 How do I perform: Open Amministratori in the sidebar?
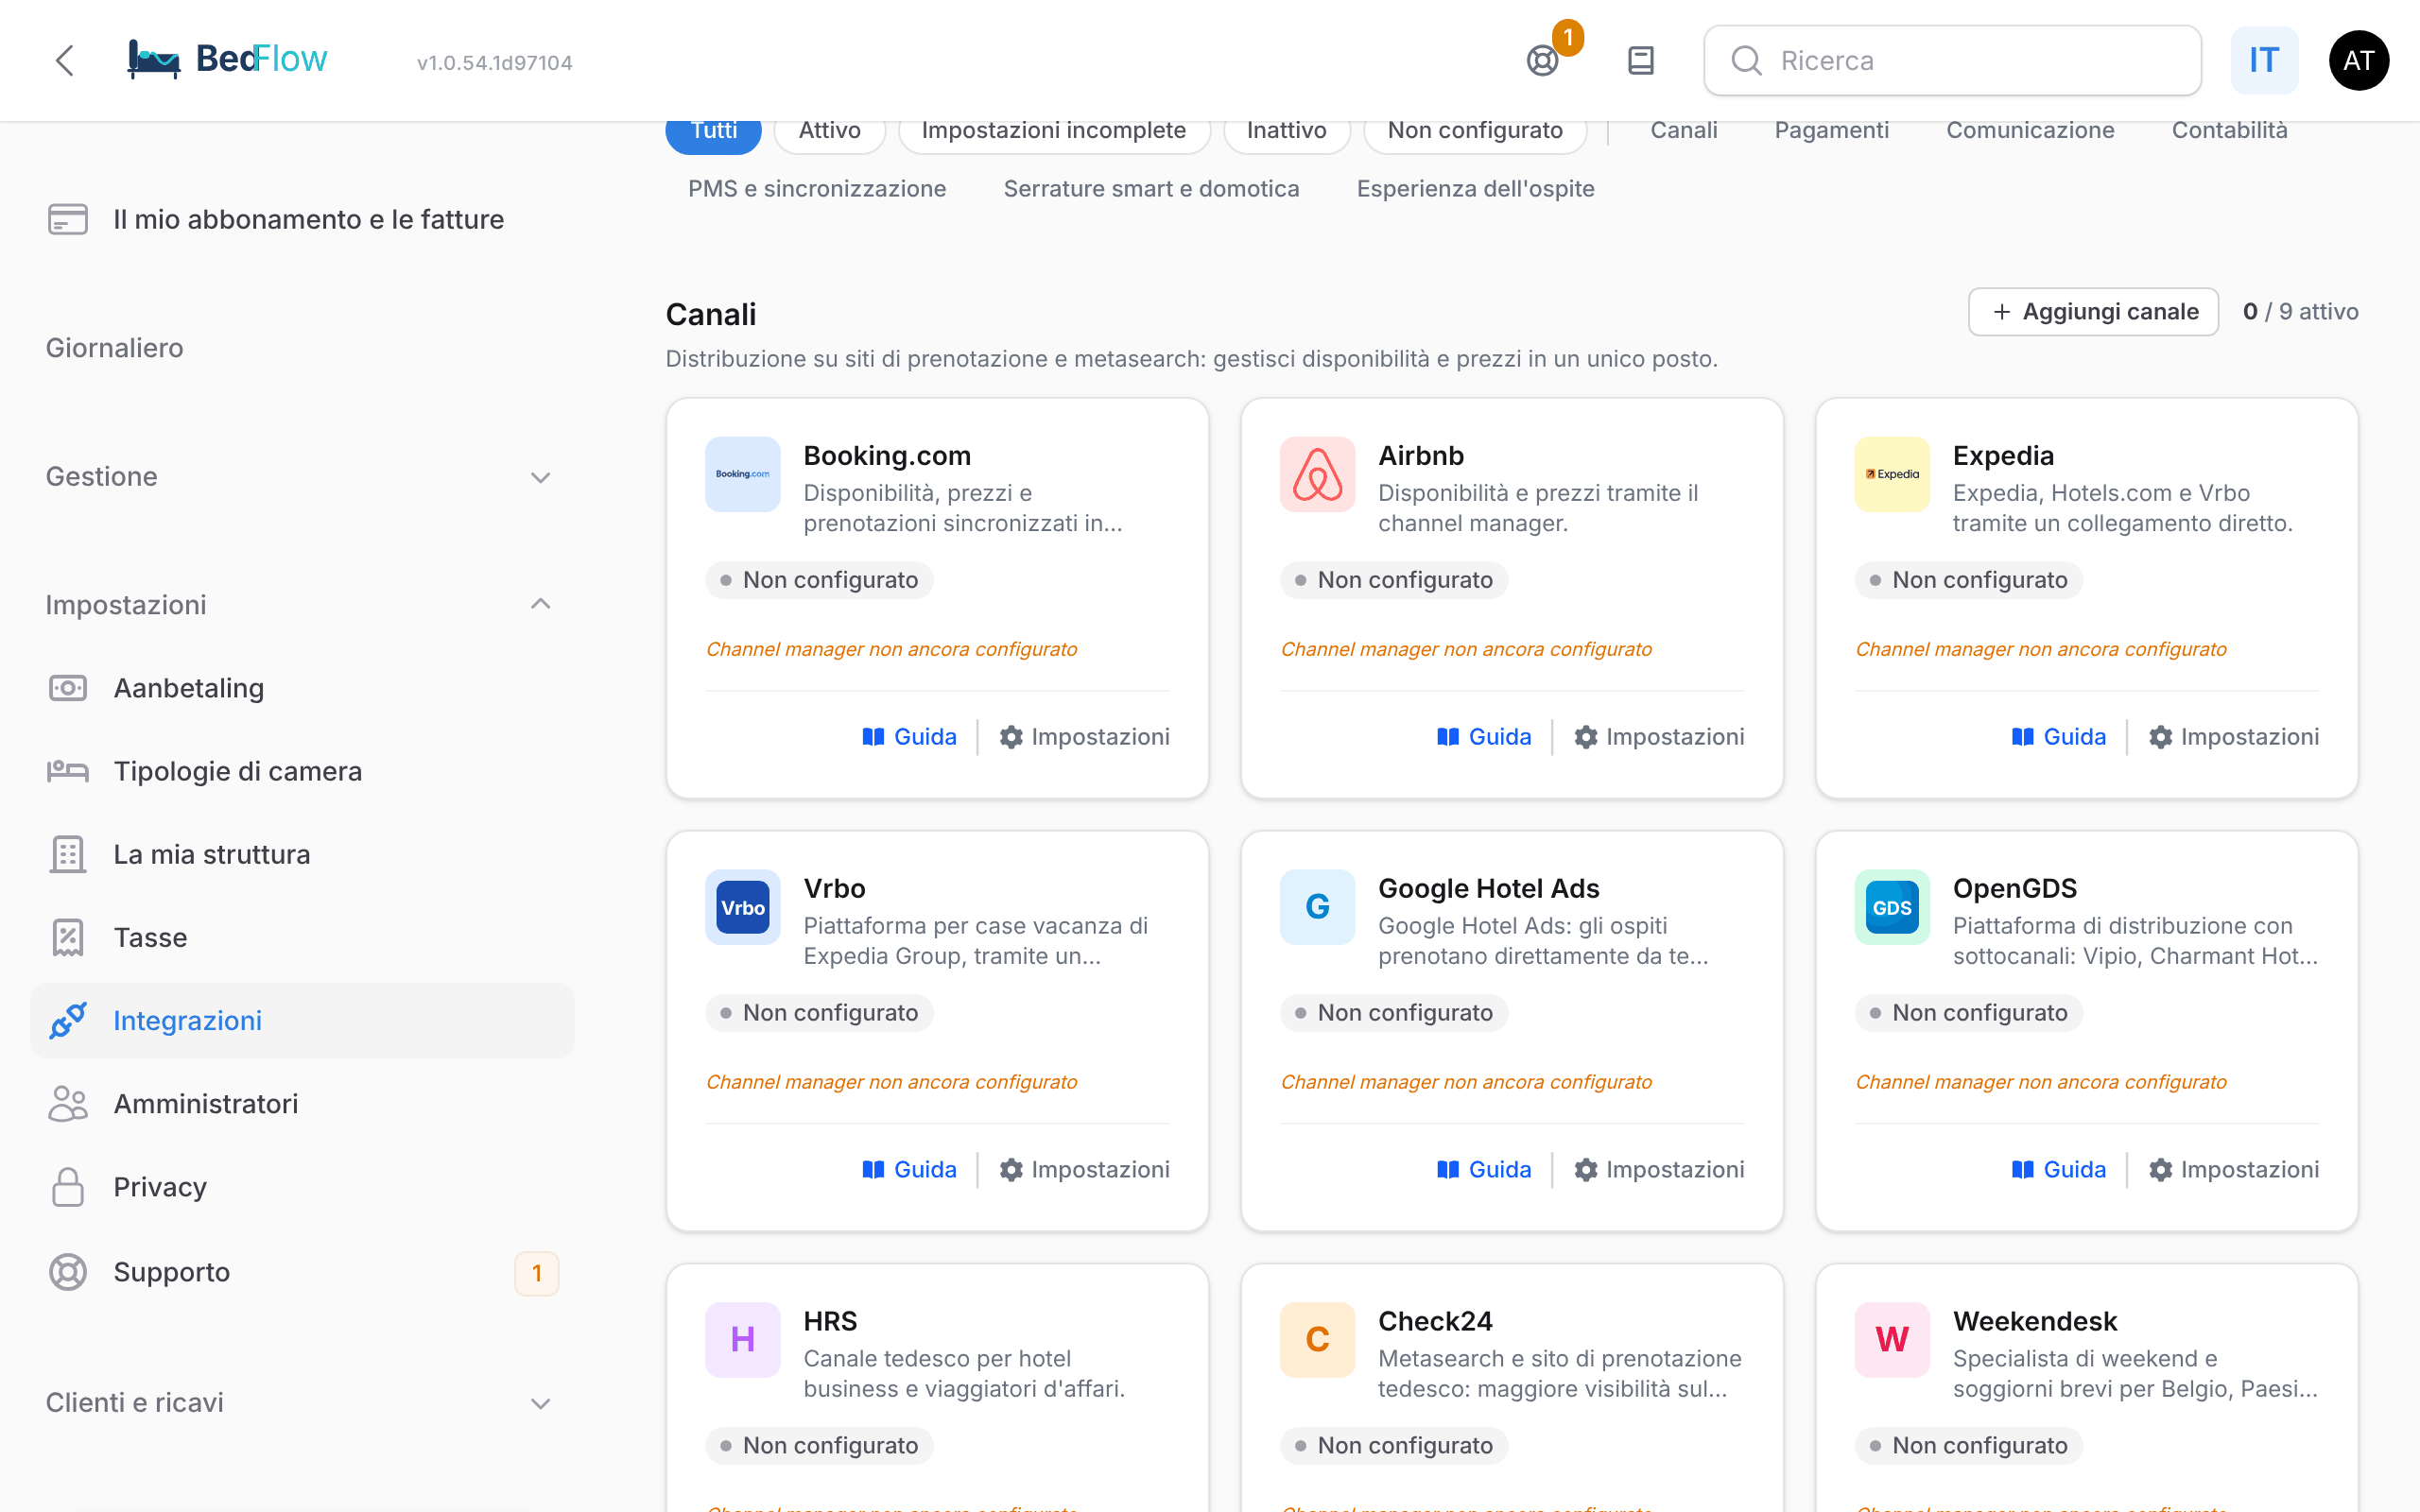click(302, 1104)
